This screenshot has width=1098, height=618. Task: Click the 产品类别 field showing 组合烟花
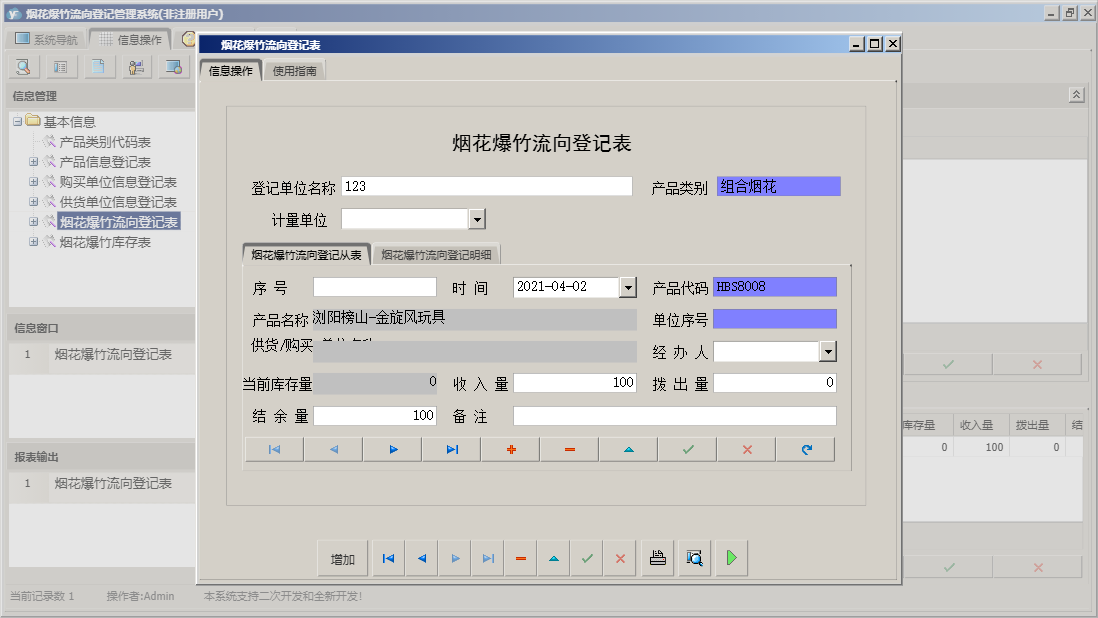(x=779, y=186)
